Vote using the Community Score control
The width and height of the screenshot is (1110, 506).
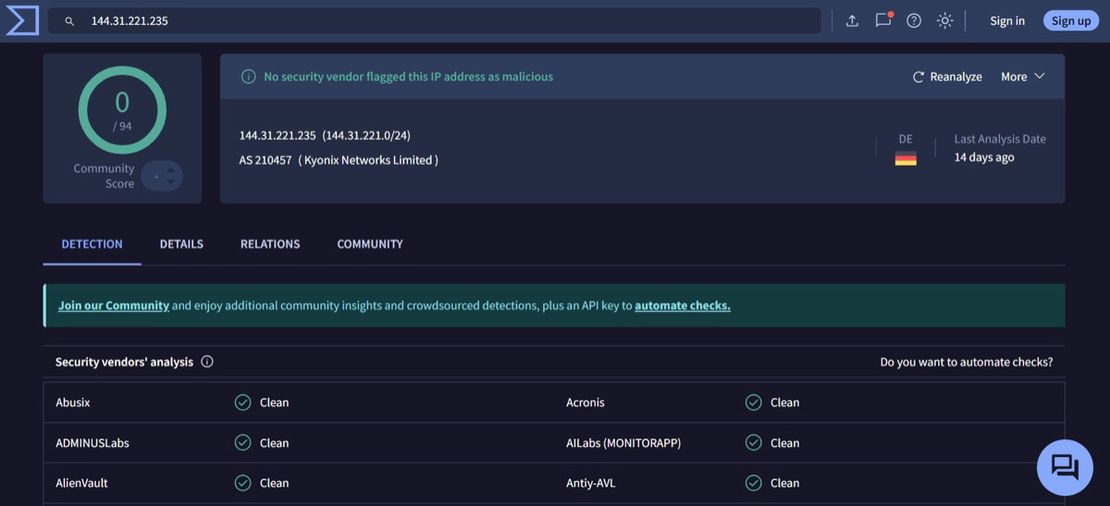[x=162, y=176]
